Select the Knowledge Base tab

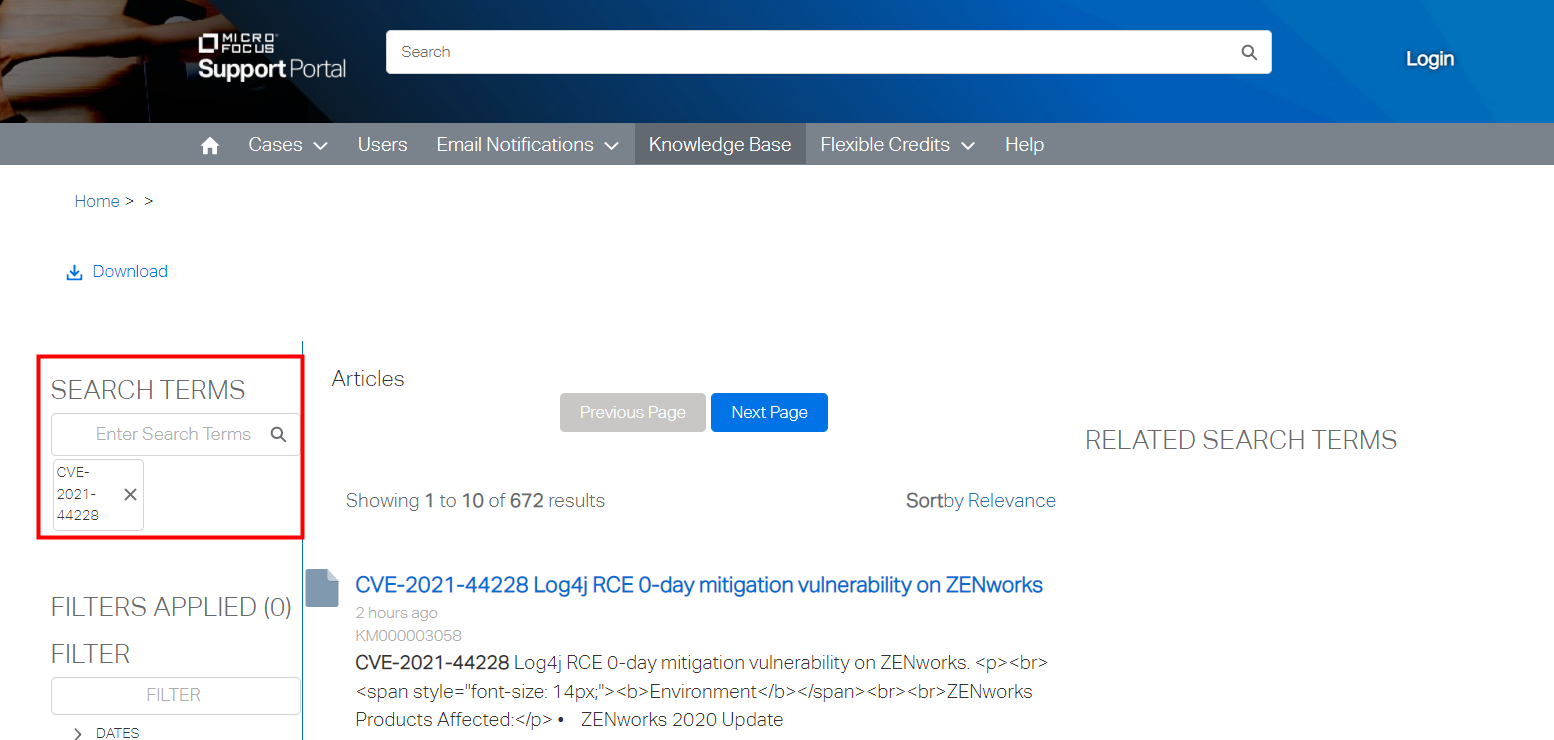(x=720, y=145)
